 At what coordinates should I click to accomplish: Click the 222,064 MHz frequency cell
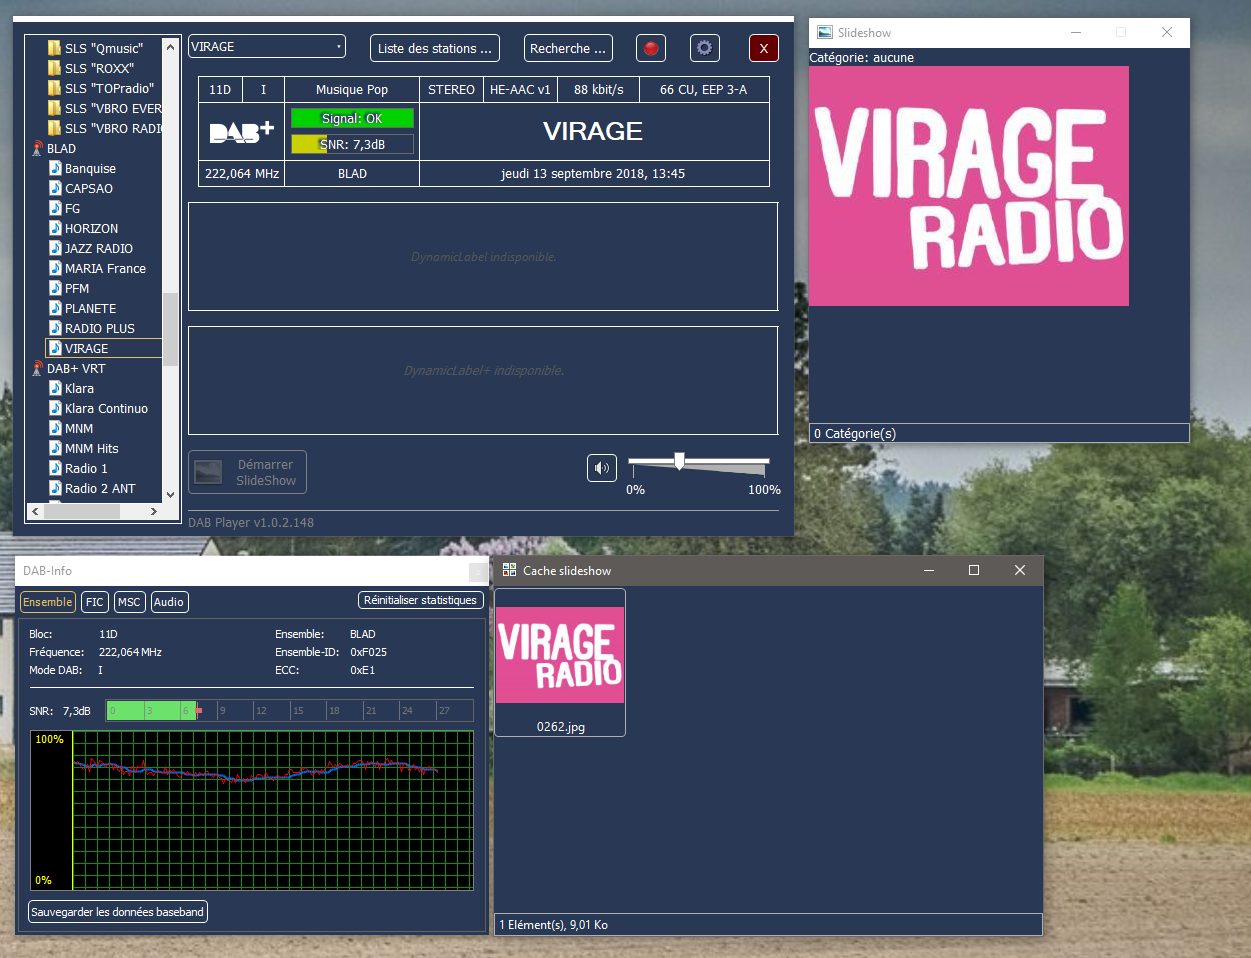click(242, 174)
